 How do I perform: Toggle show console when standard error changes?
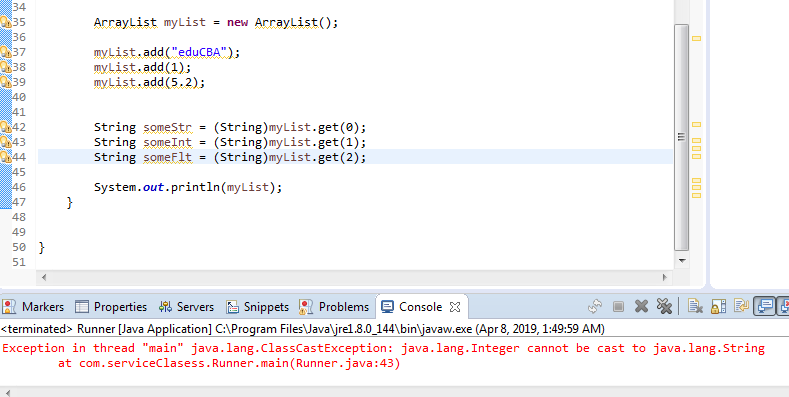click(x=783, y=306)
